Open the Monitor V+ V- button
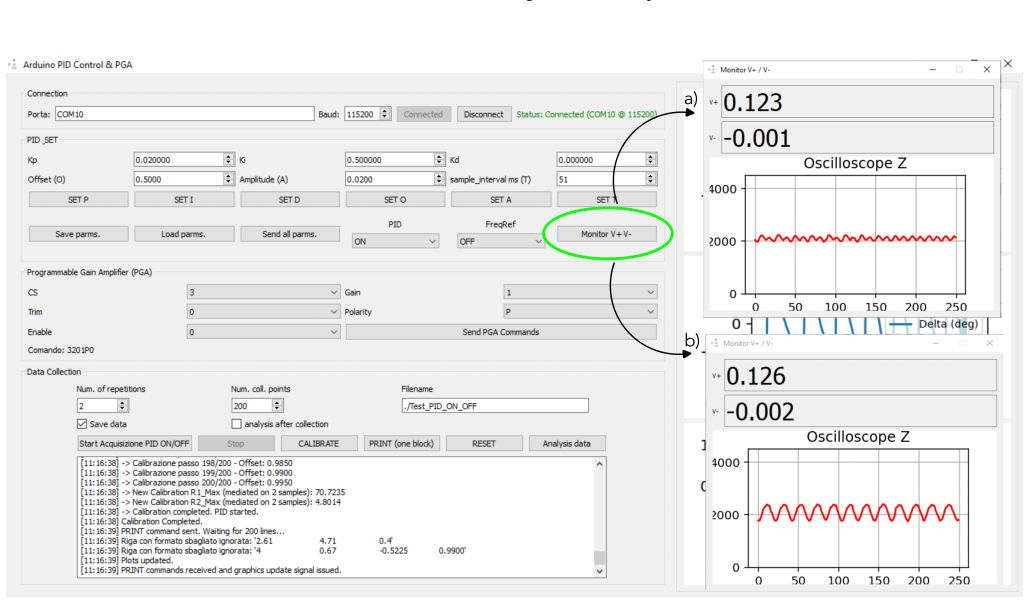The image size is (1029, 603). point(606,234)
